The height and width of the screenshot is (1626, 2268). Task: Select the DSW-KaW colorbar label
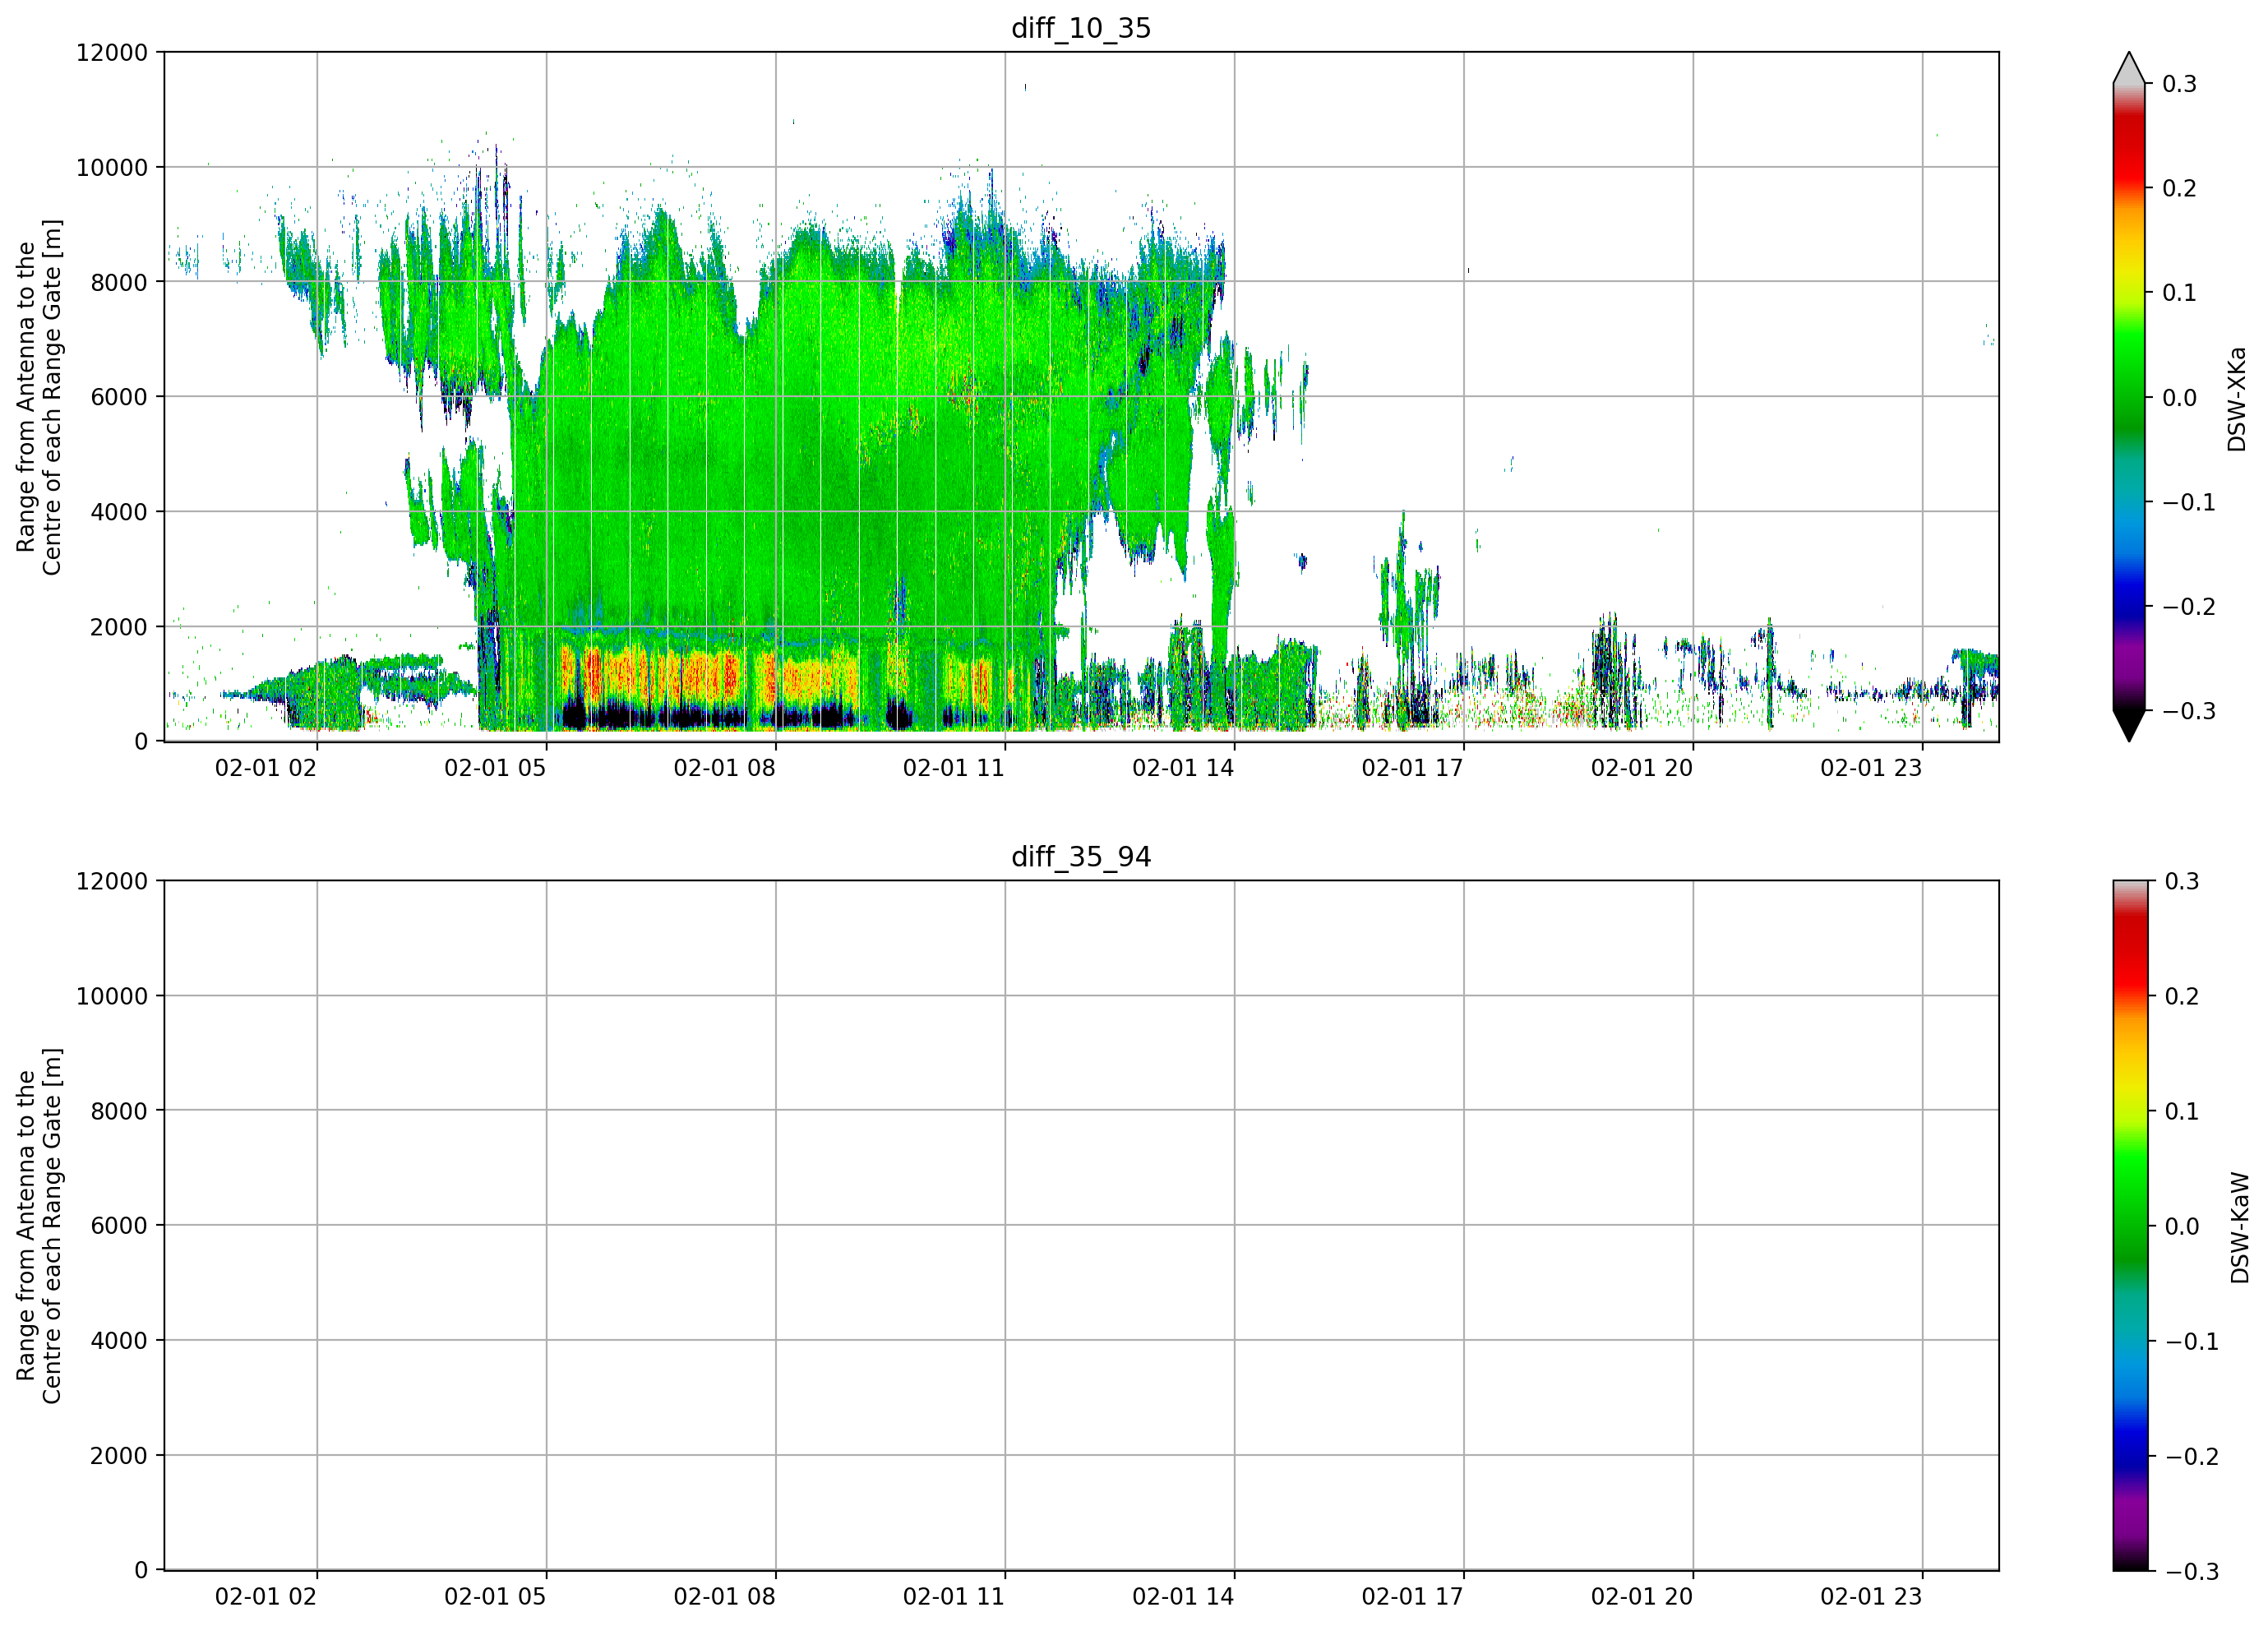coord(2239,1227)
